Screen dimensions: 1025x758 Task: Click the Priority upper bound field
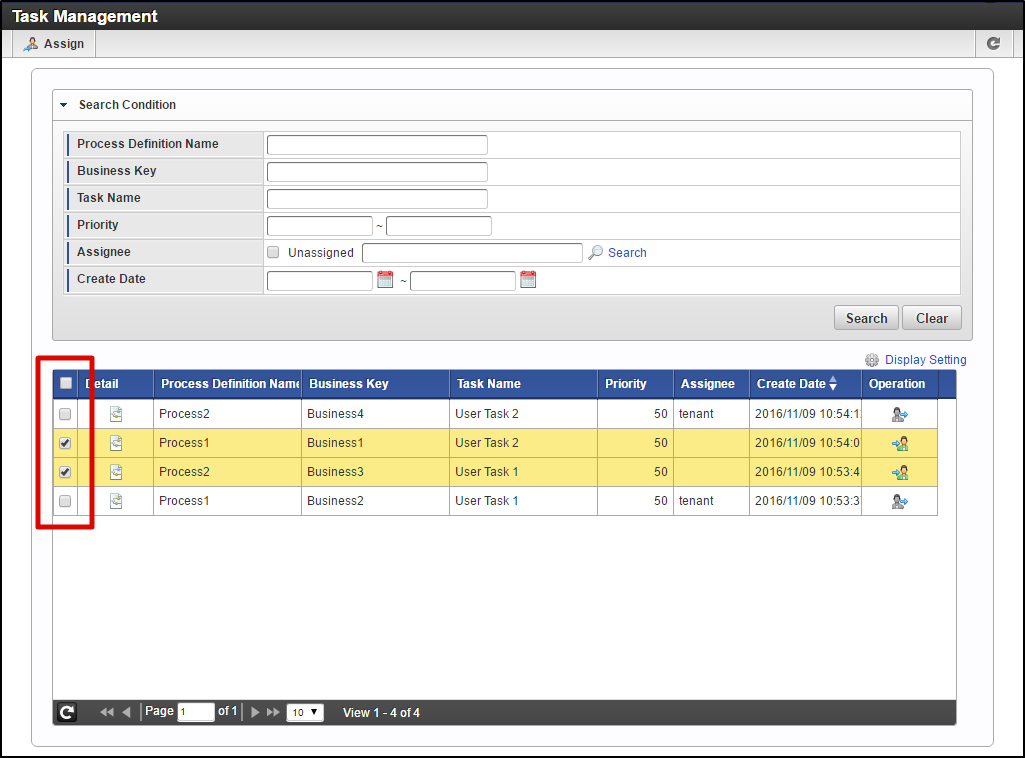tap(439, 226)
